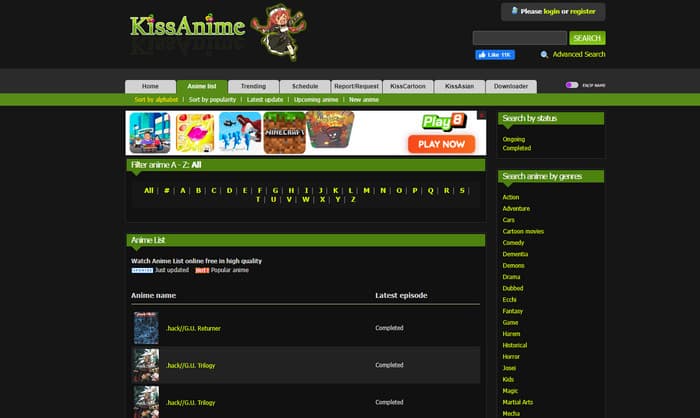Select Ongoing status filter
The width and height of the screenshot is (700, 418).
click(513, 139)
